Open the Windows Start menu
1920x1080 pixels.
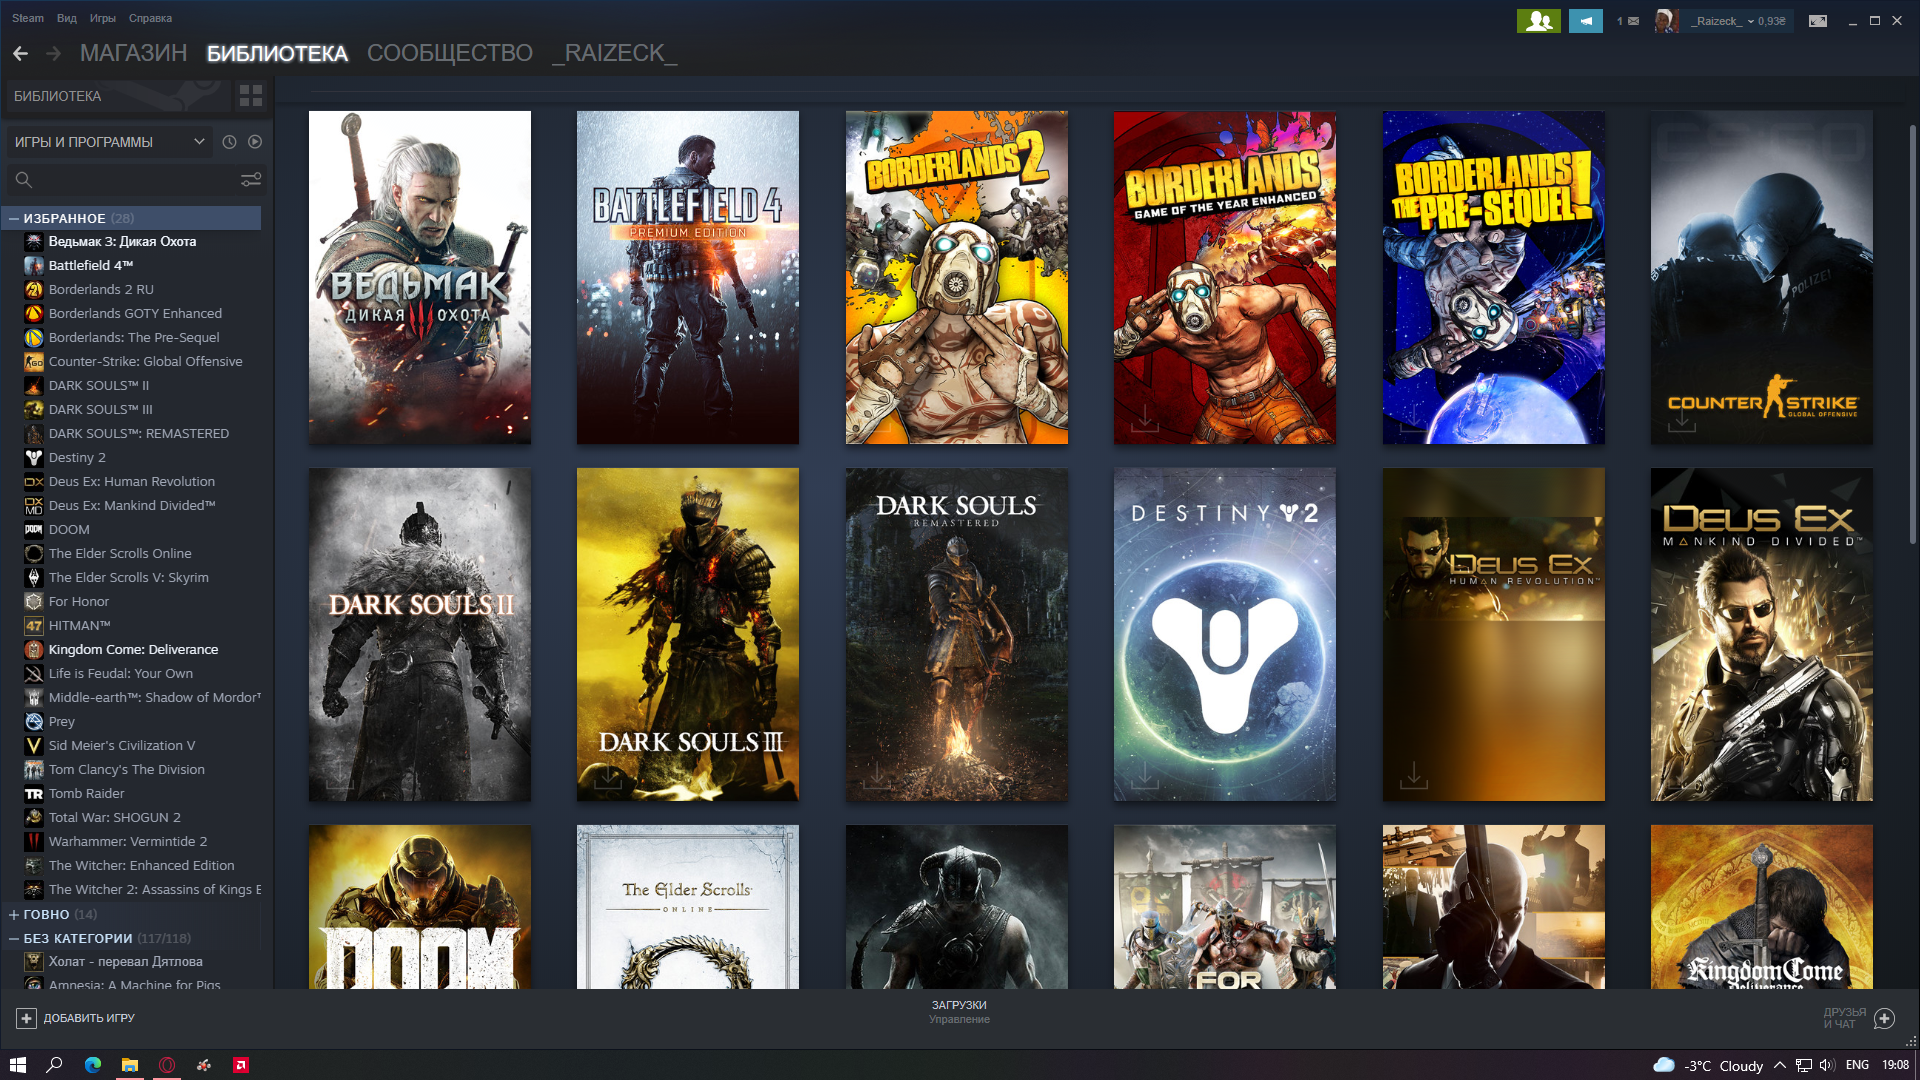(17, 1065)
